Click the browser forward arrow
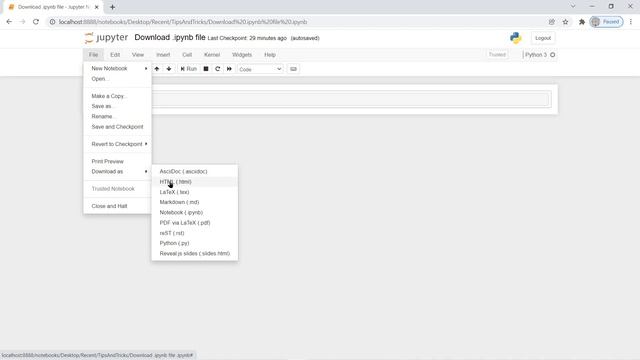The width and height of the screenshot is (640, 360). coord(22,22)
